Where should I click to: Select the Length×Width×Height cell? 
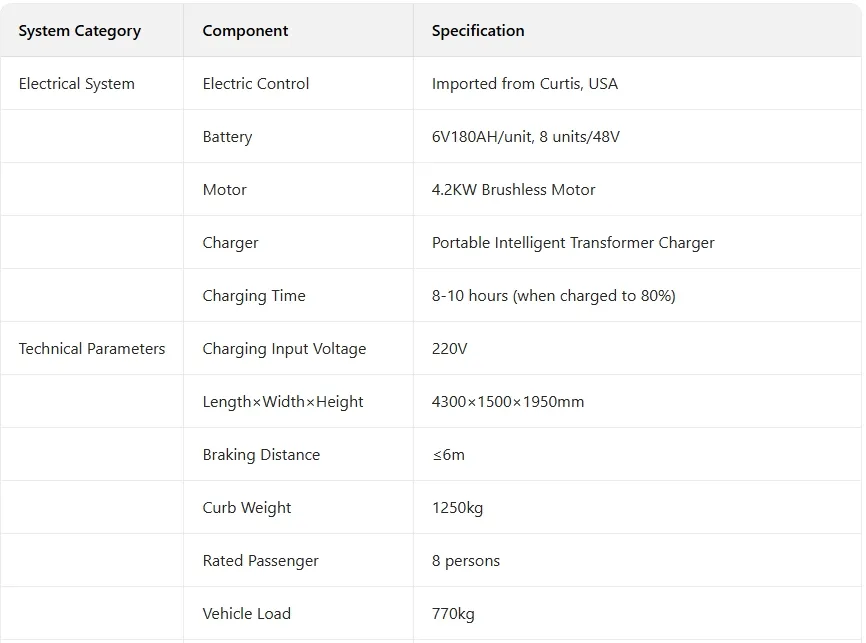click(283, 402)
